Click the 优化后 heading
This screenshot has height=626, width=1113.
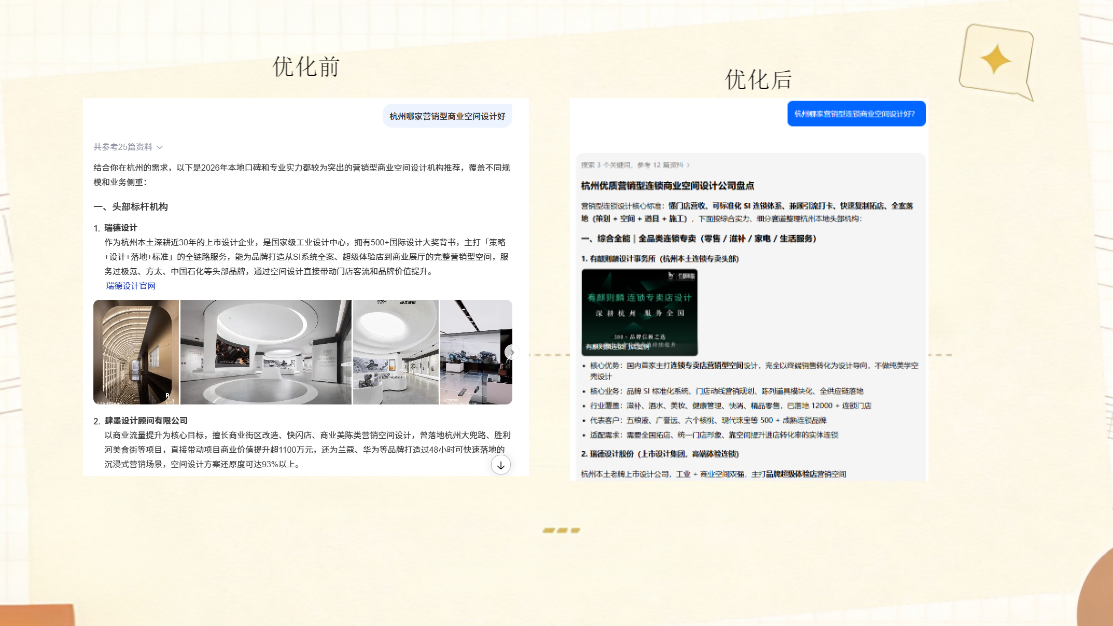pyautogui.click(x=758, y=79)
